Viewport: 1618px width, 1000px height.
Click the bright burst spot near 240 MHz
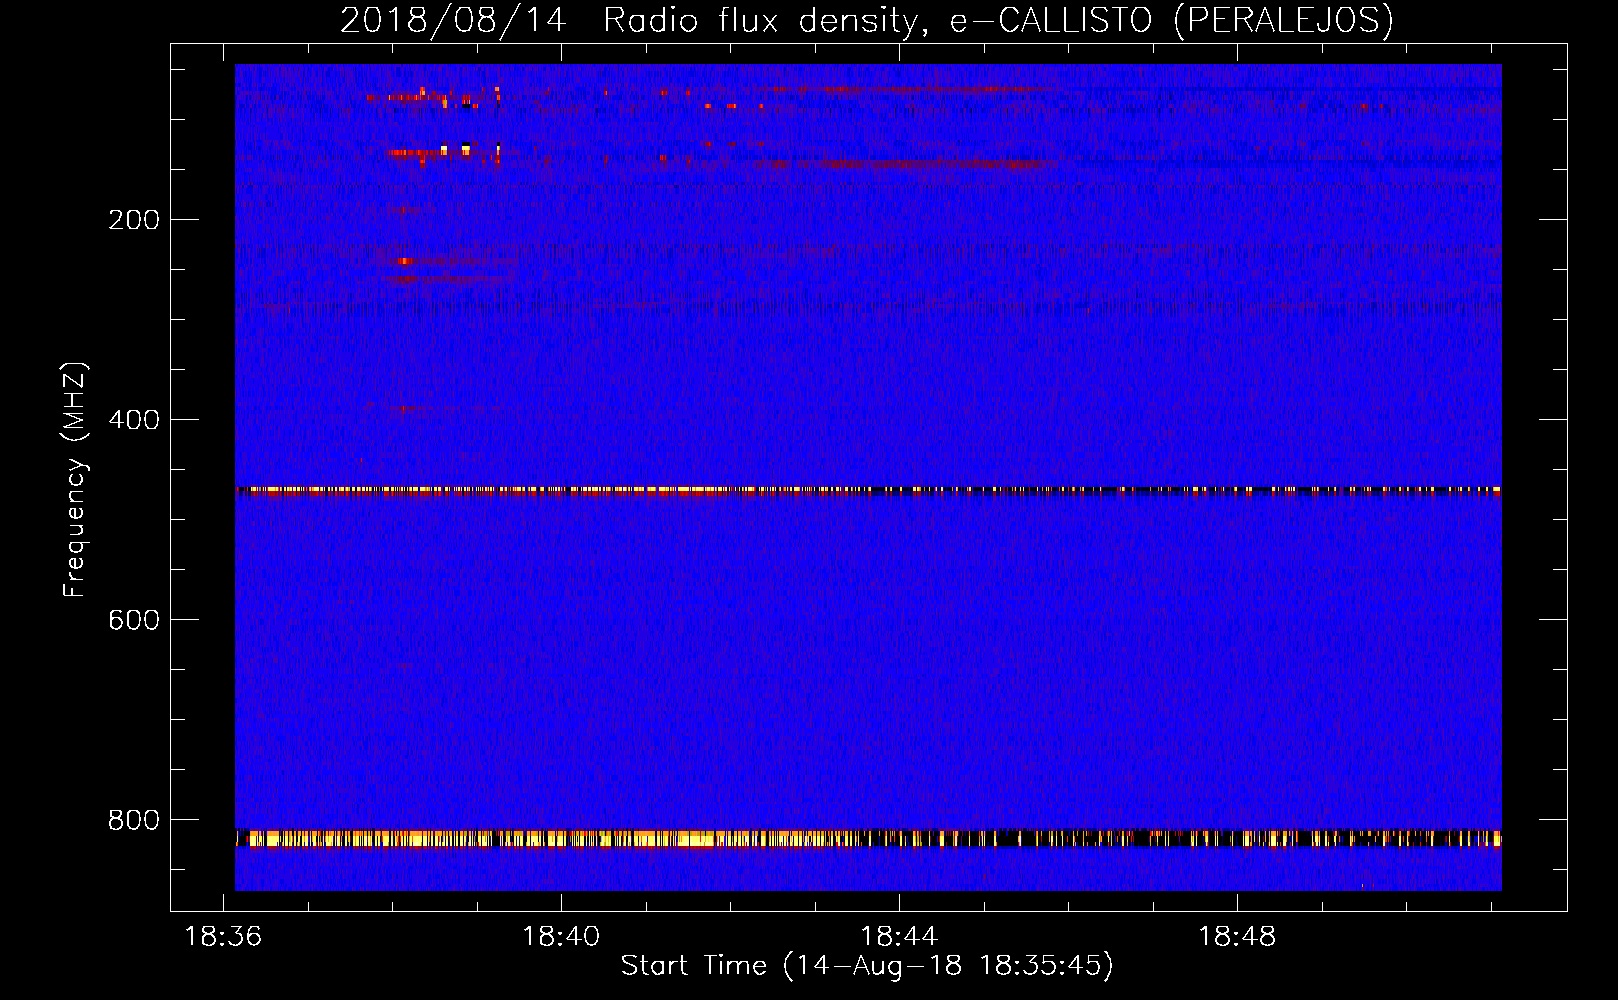pos(404,261)
